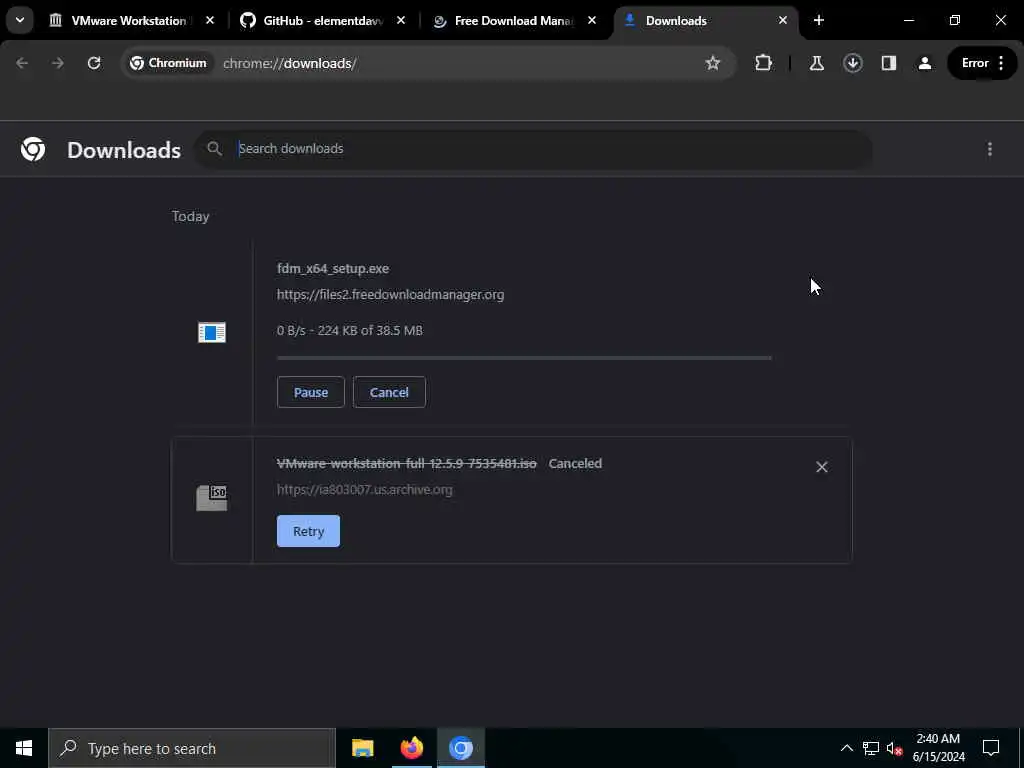Toggle the side panel
1024x768 pixels.
[888, 63]
